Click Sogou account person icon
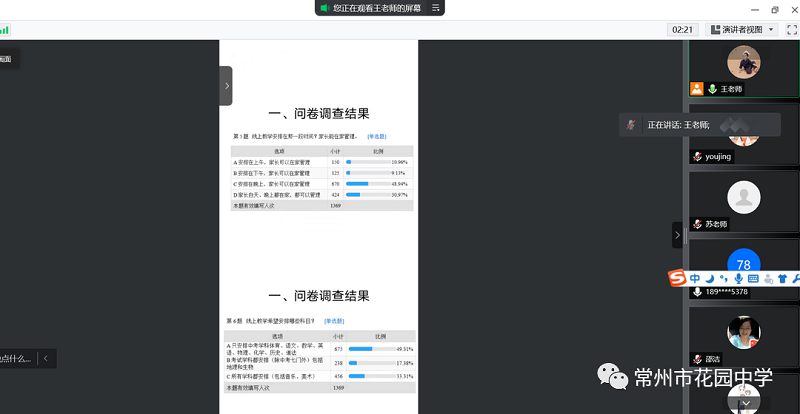This screenshot has height=414, width=800. tap(768, 278)
